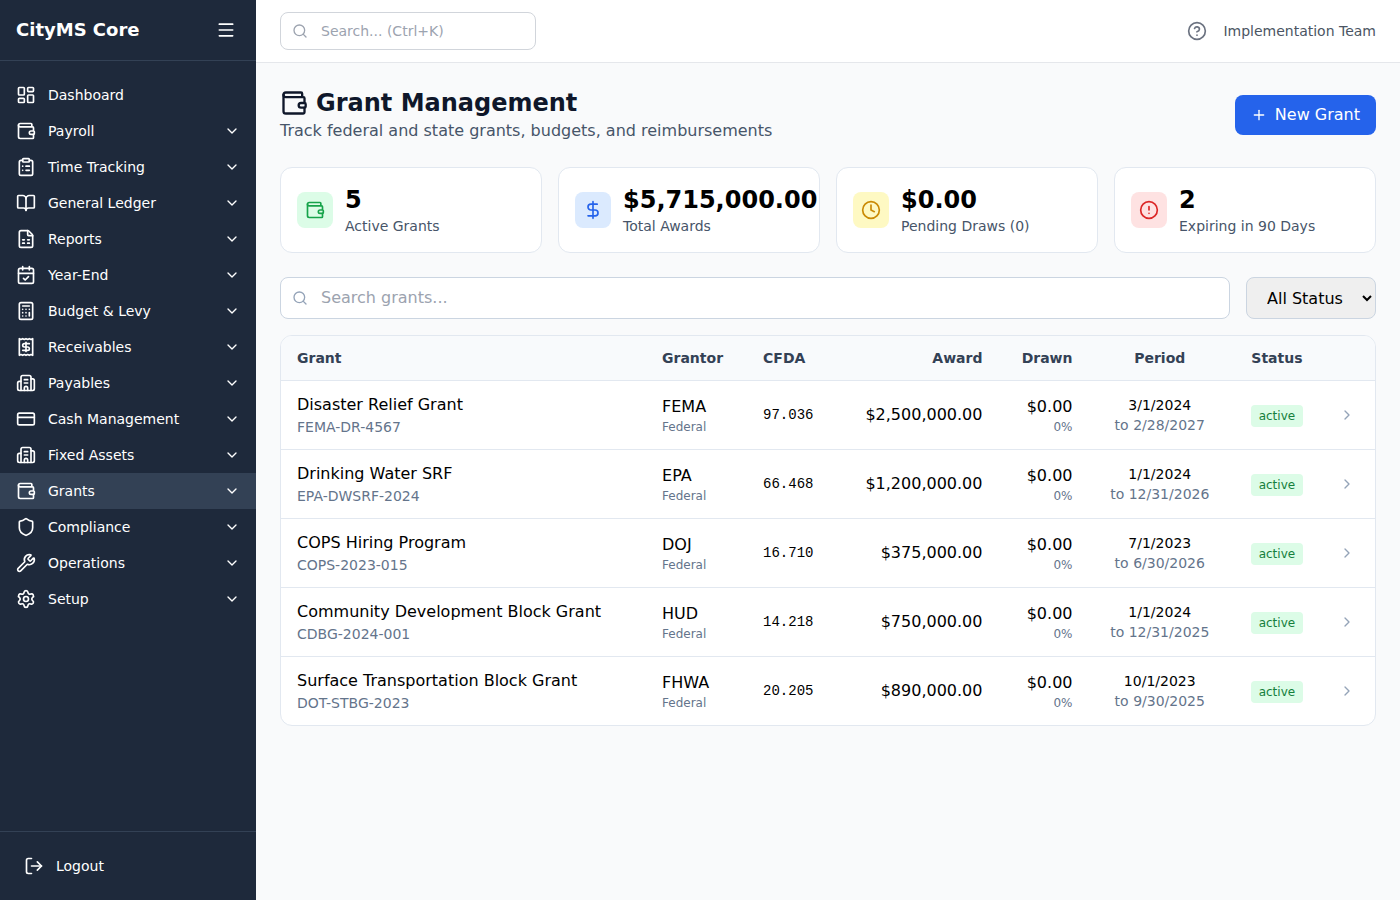The height and width of the screenshot is (900, 1400).
Task: Select the Dashboard grid icon
Action: tap(25, 94)
